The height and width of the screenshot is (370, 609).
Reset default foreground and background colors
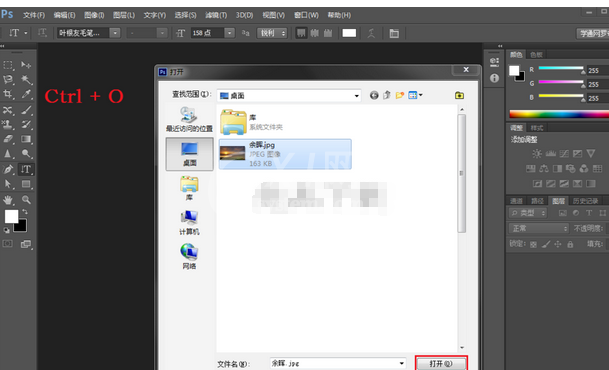(7, 230)
